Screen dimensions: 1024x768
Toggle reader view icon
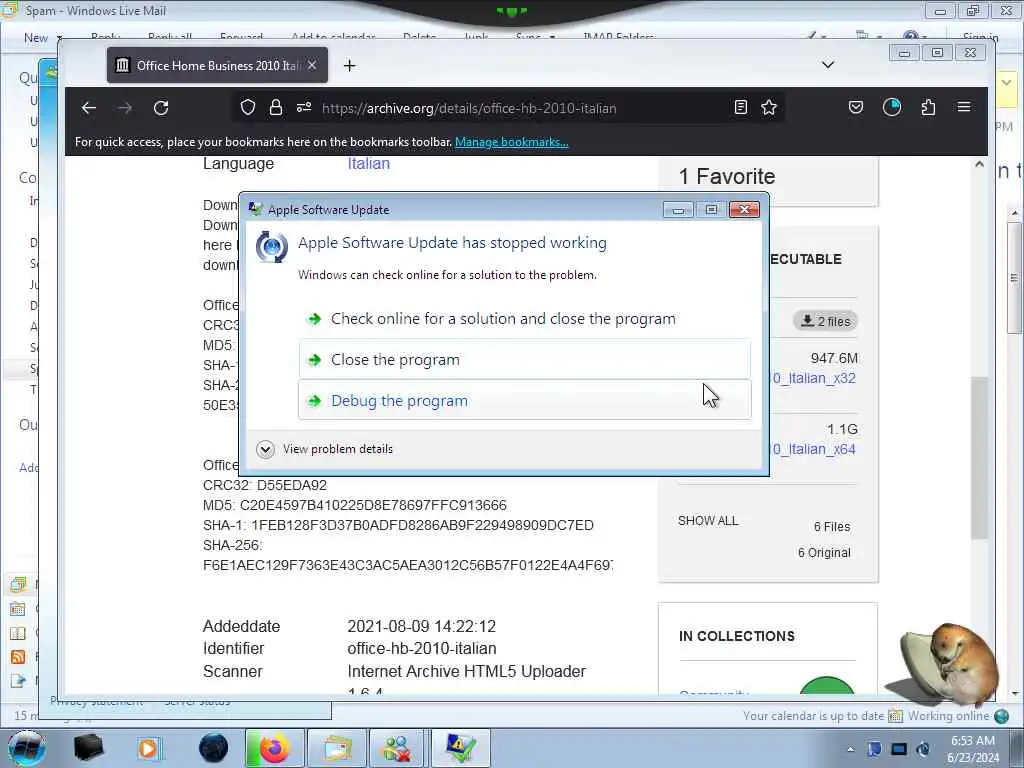tap(741, 107)
